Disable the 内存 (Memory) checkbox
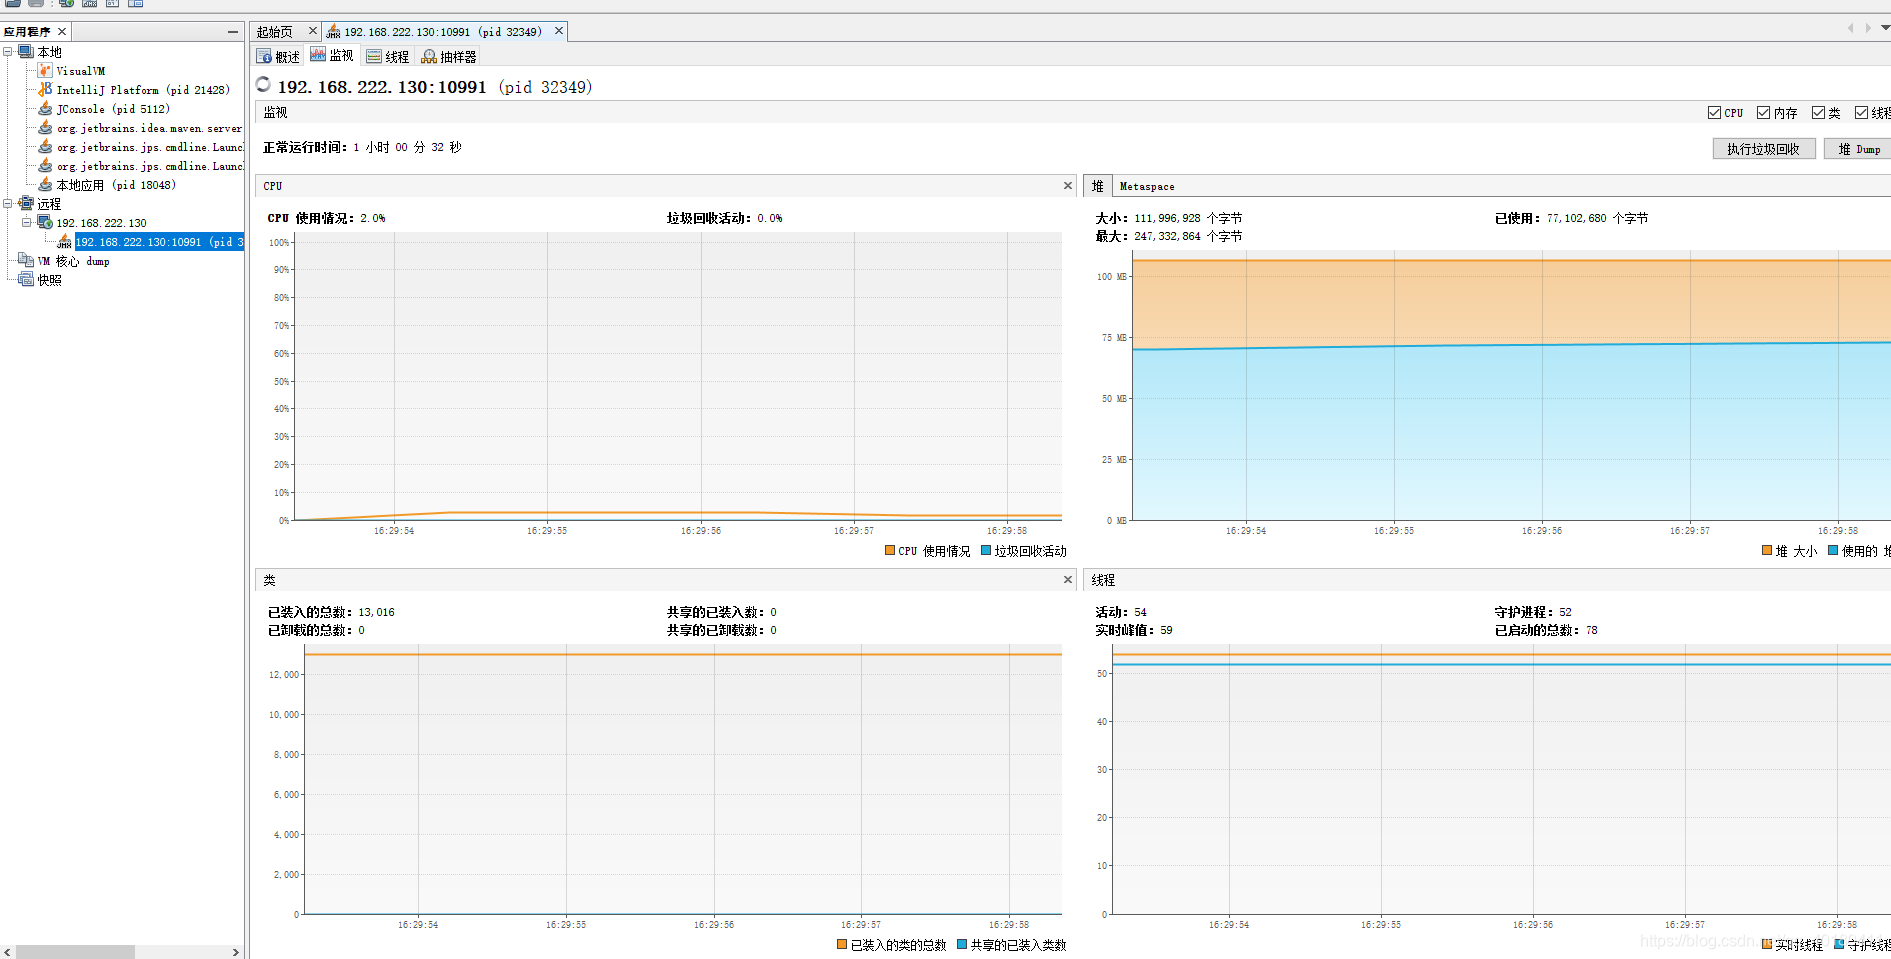The width and height of the screenshot is (1891, 959). click(x=1761, y=112)
